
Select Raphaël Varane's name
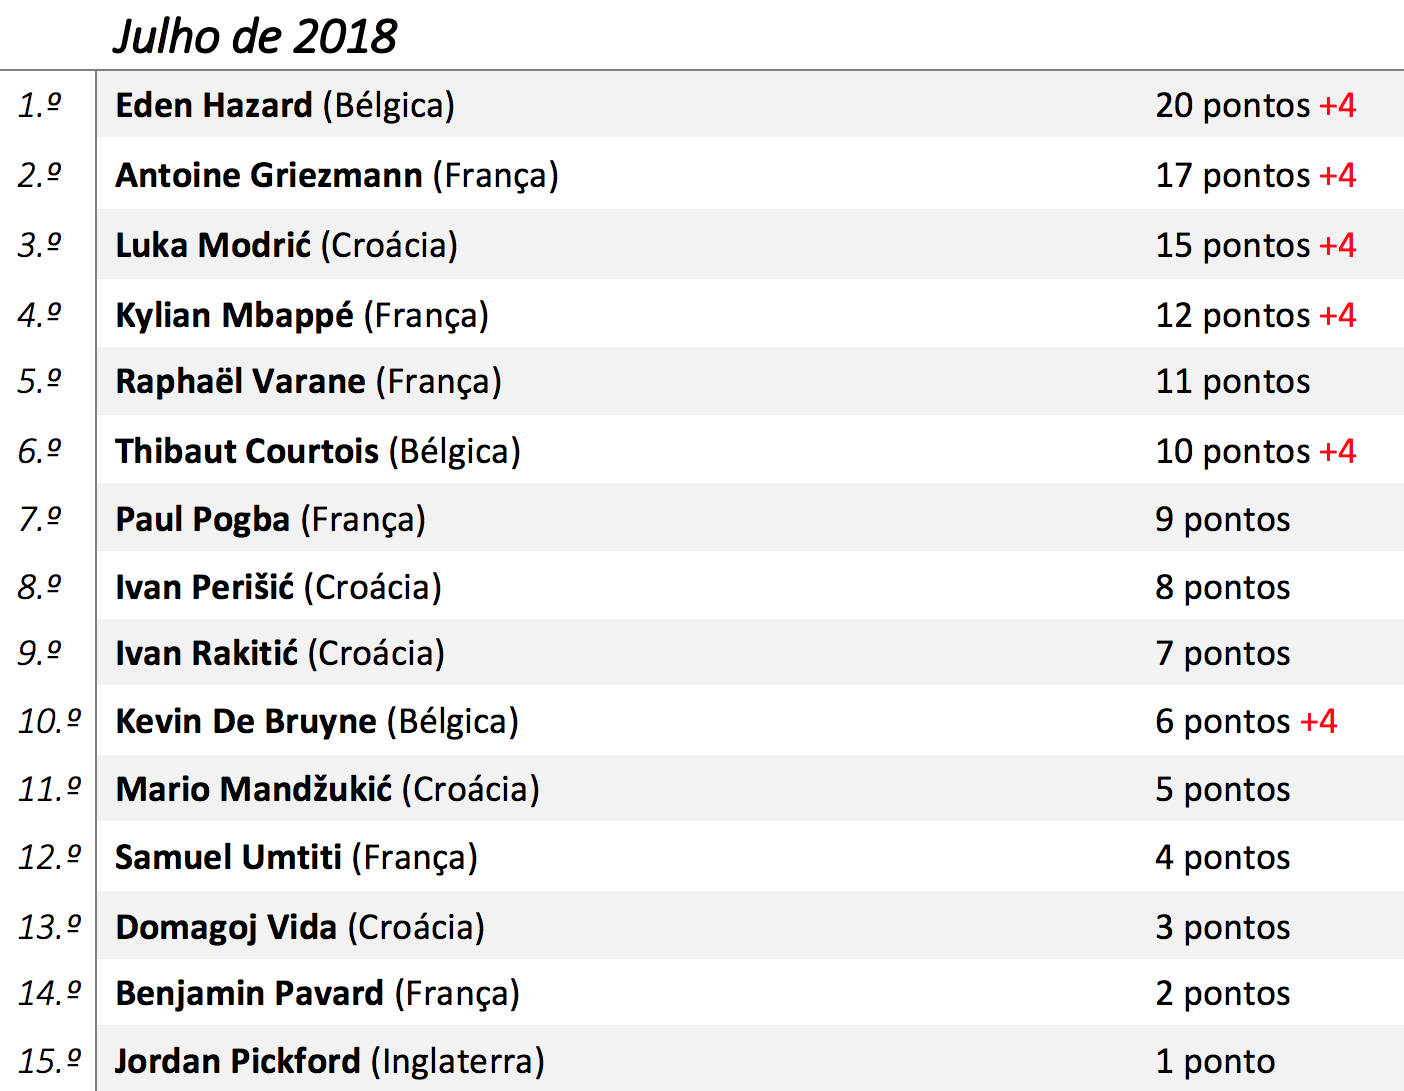240,381
